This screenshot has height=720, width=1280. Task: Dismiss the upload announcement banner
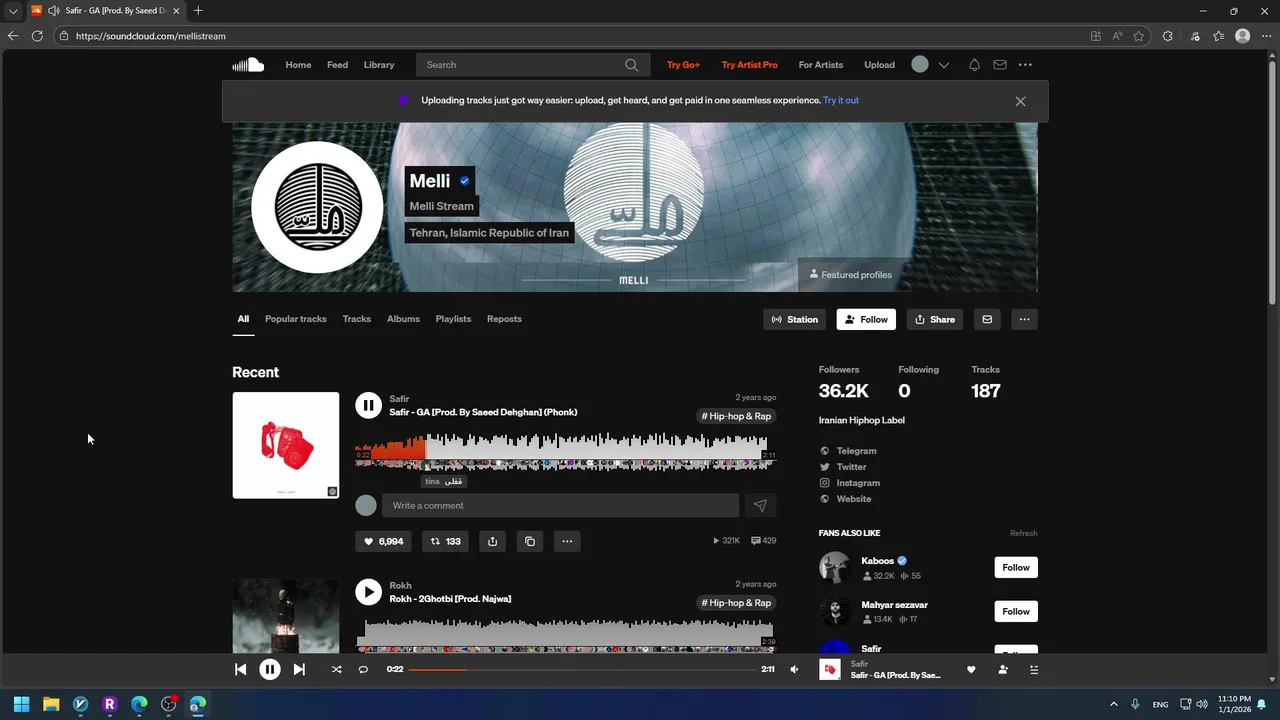tap(1020, 101)
